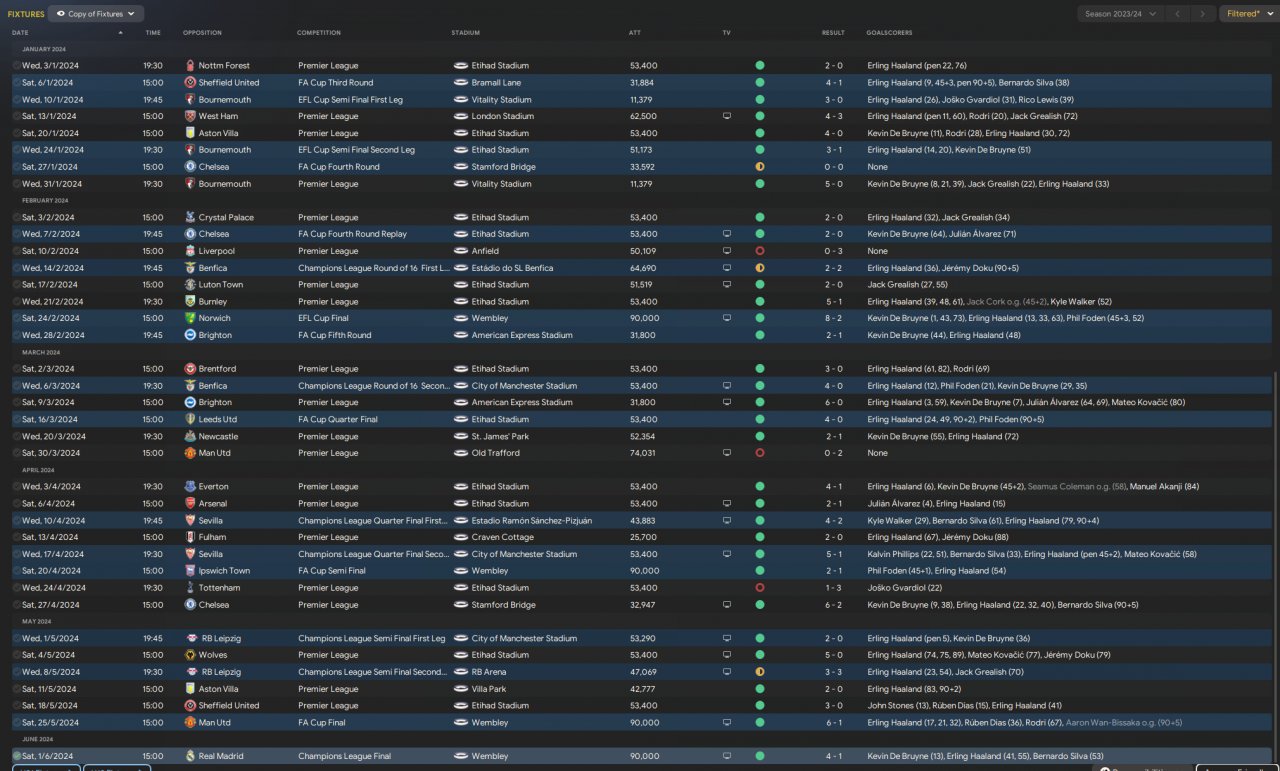Click the stadium icon beside Craven Cottage
The width and height of the screenshot is (1280, 771).
pos(461,537)
